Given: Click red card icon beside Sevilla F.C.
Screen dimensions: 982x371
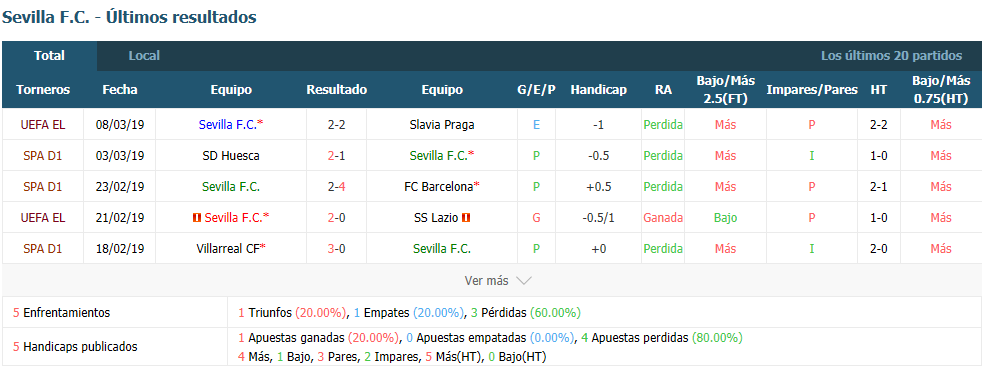Looking at the screenshot, I should 197,217.
